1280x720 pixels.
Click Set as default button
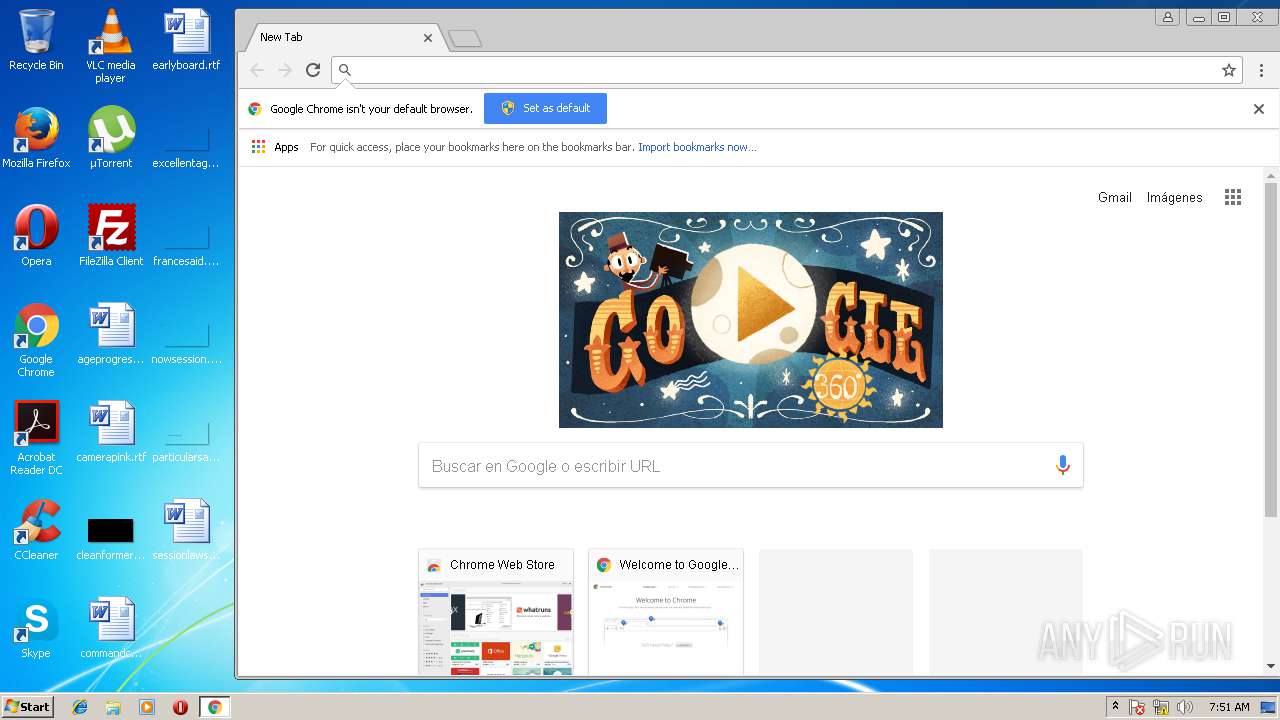(545, 108)
